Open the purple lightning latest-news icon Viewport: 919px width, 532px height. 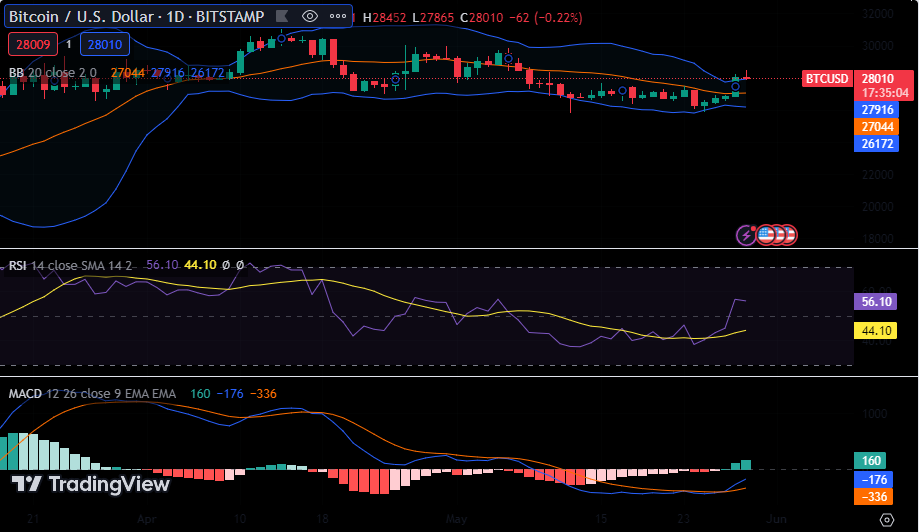[x=746, y=235]
